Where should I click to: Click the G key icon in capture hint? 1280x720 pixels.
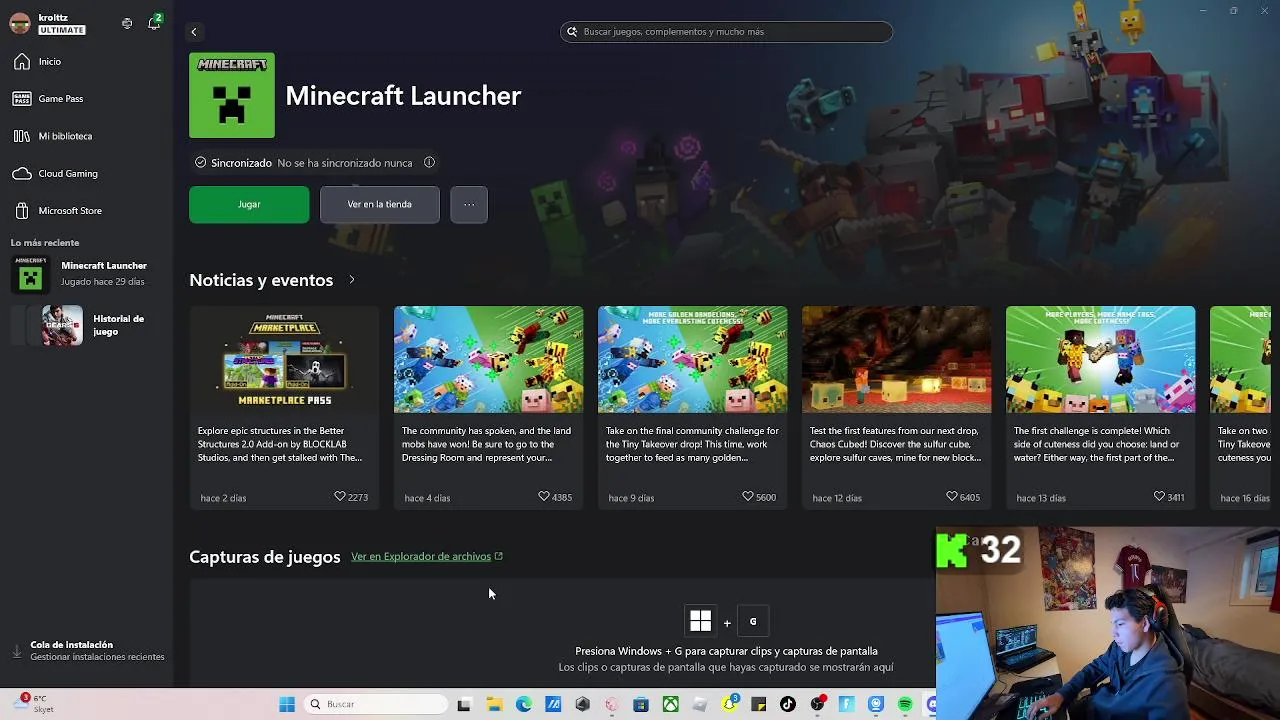click(x=753, y=622)
